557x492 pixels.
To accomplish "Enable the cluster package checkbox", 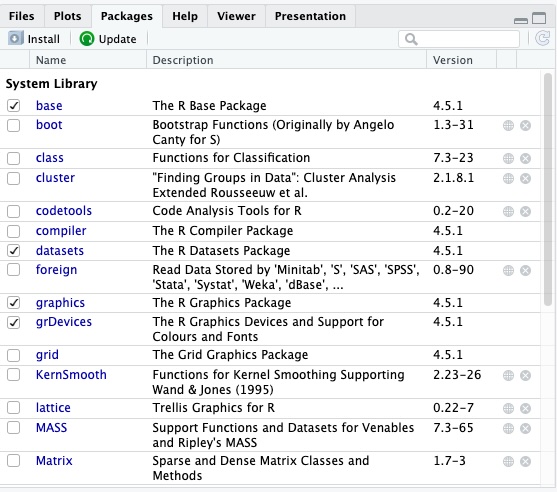I will click(x=13, y=178).
